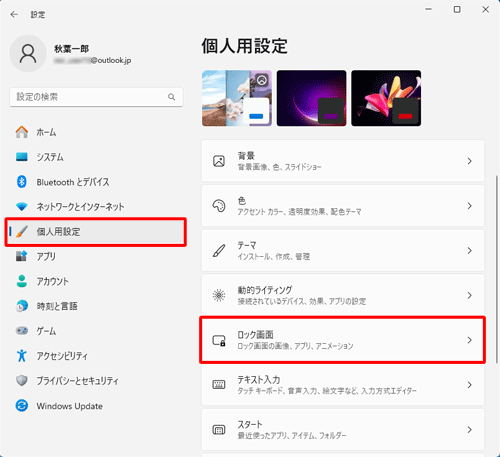The height and width of the screenshot is (457, 500).
Task: Open ネットワークとインターネット category
Action: (96, 207)
